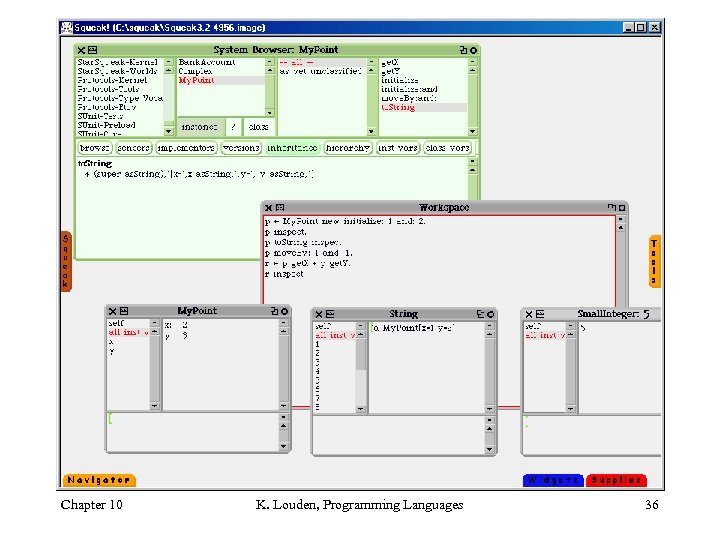Open the Widgets flap at the bottom
This screenshot has height=540, width=720.
pos(553,480)
